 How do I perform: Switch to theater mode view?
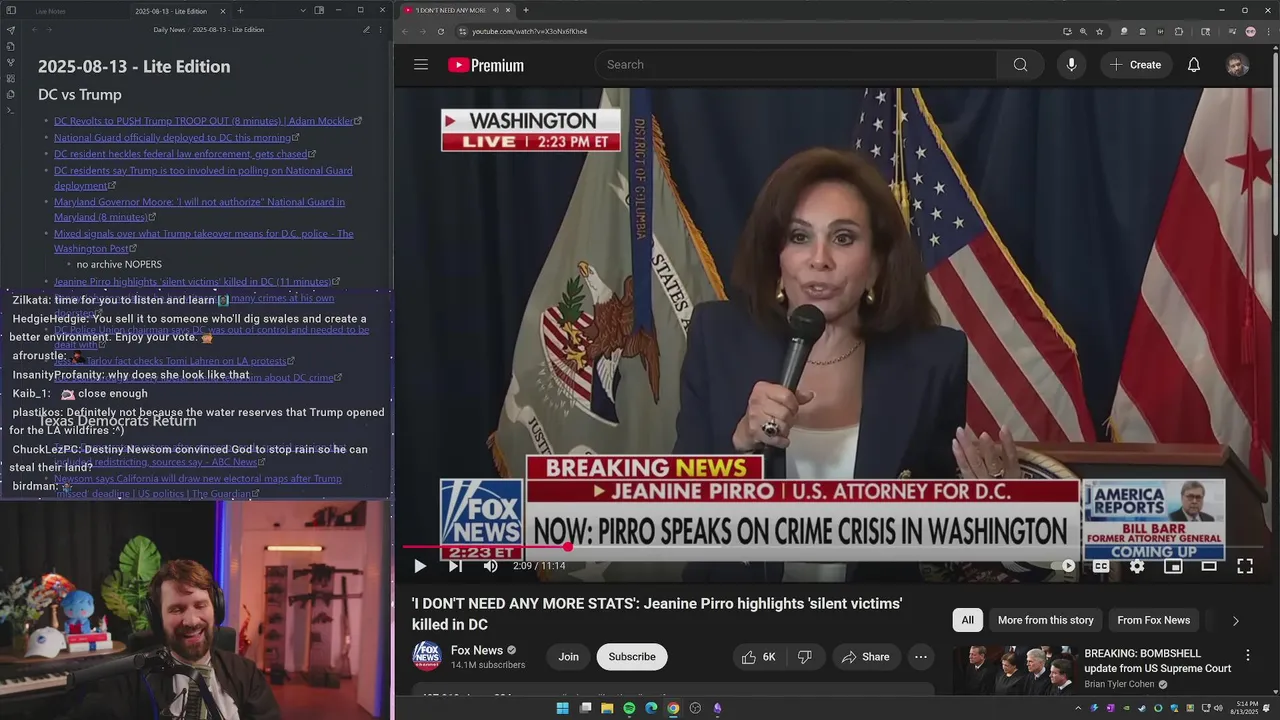(1209, 566)
